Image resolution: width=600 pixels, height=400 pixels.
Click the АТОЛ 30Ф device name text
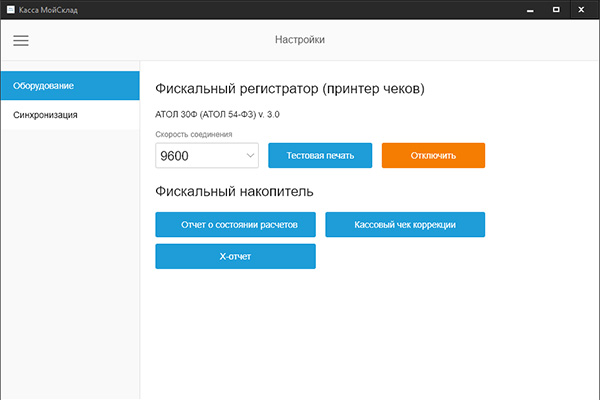[x=217, y=114]
